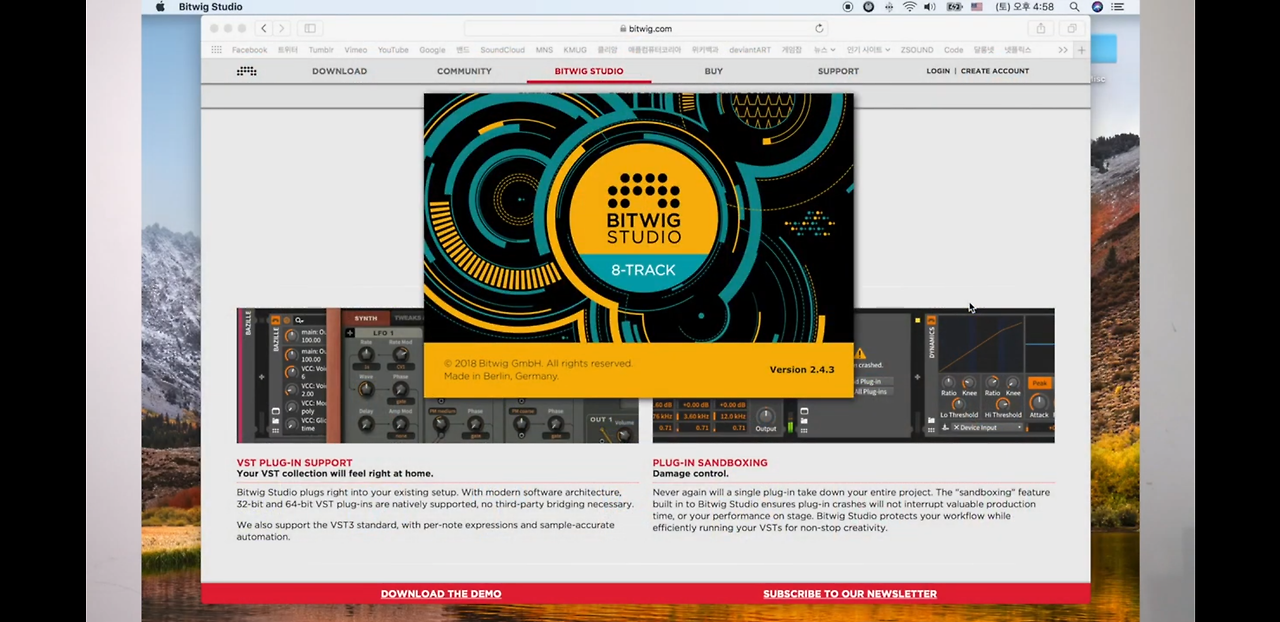Go back with Safari back arrow
The height and width of the screenshot is (622, 1280).
click(x=264, y=29)
